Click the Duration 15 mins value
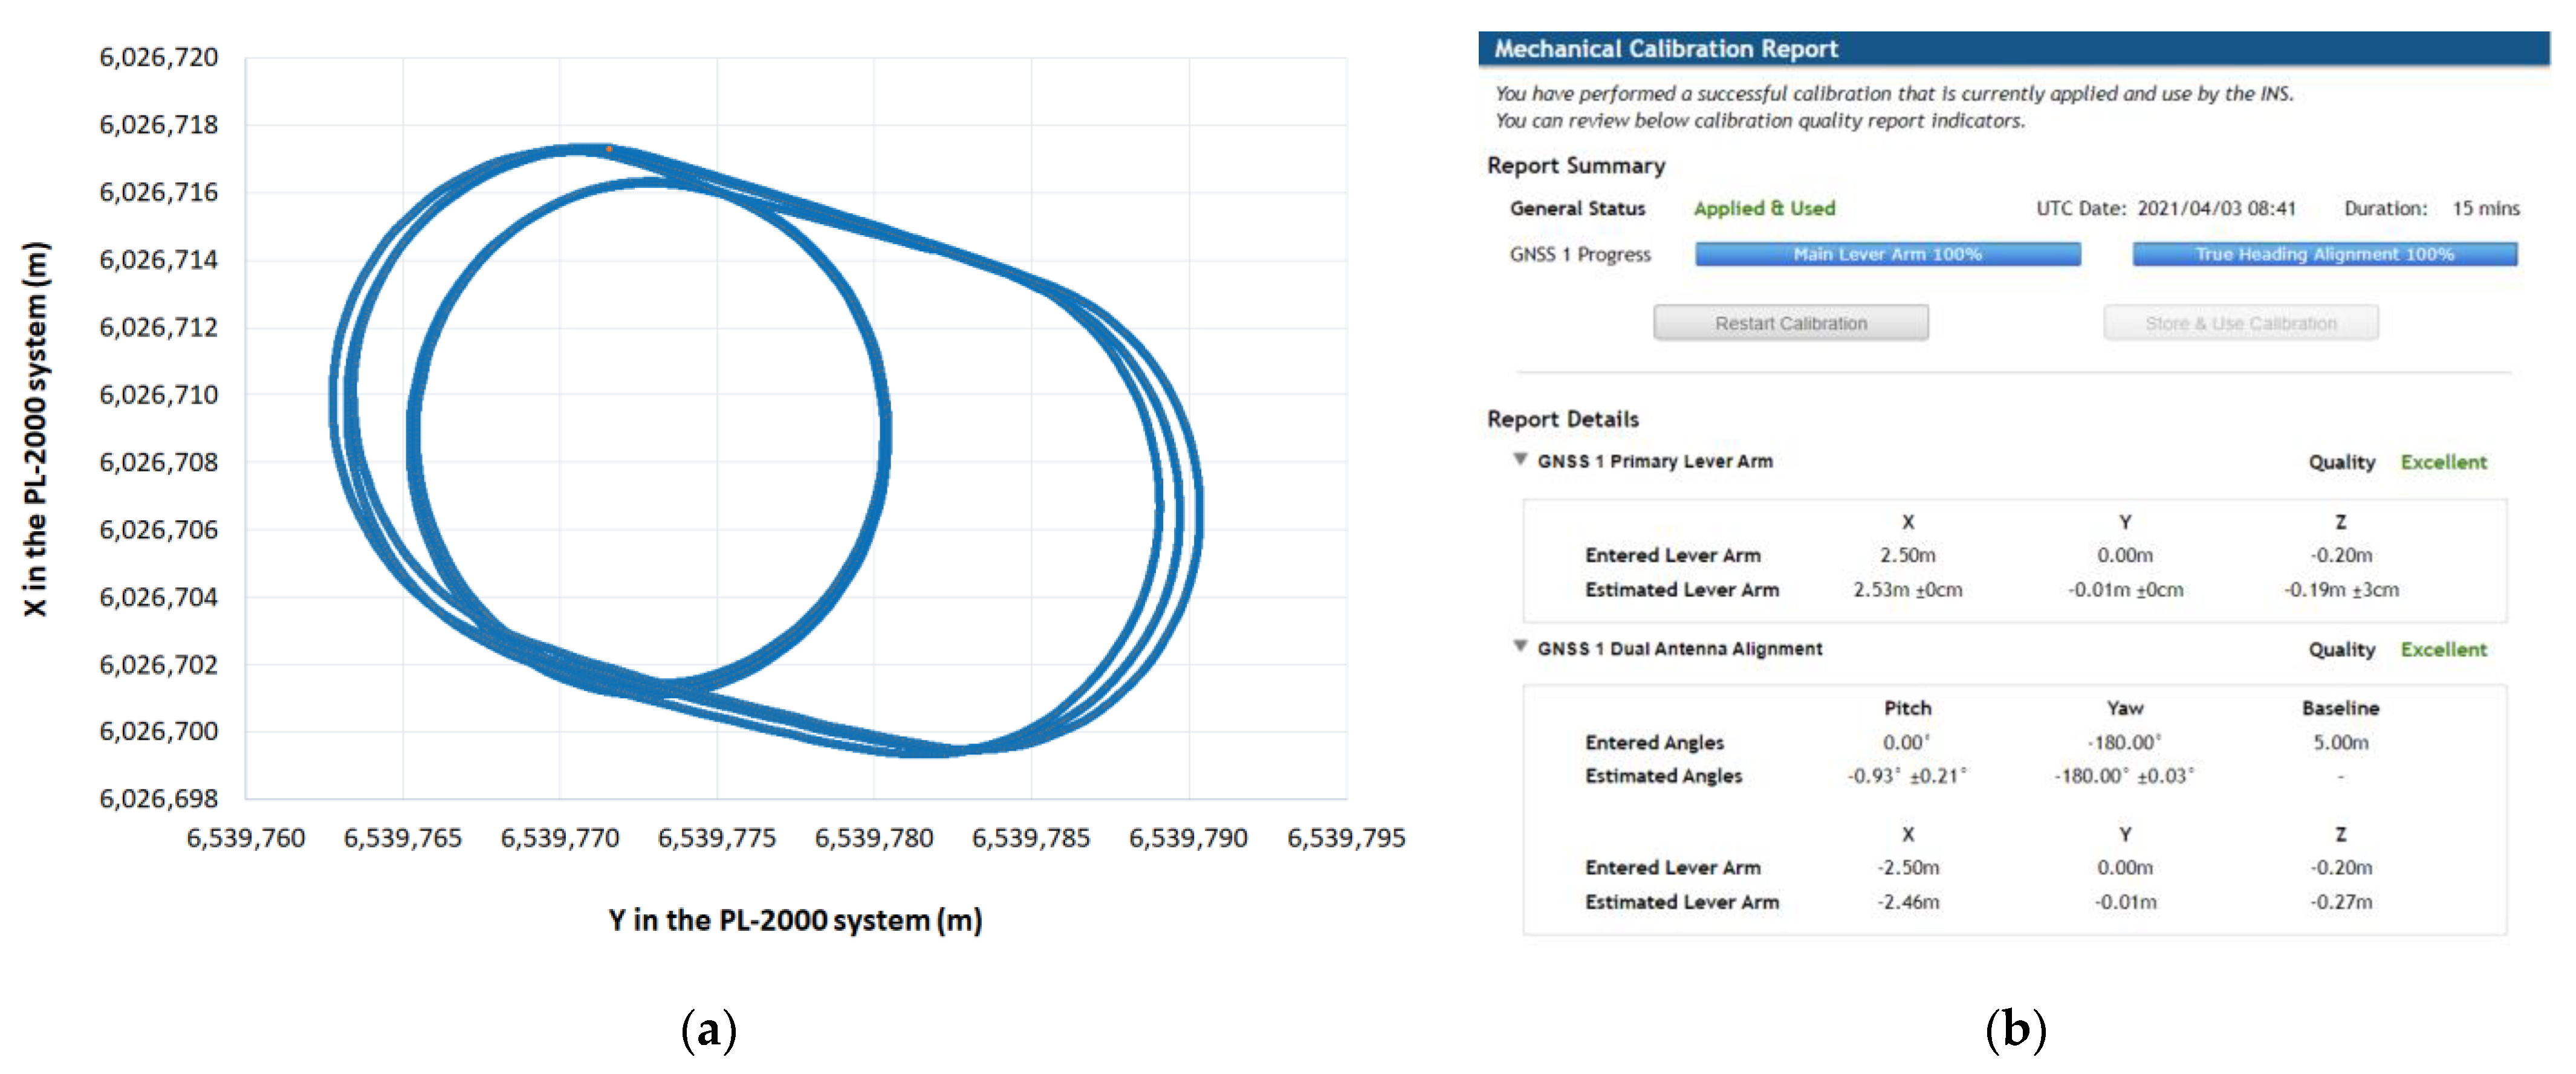2576x1074 pixels. coord(2485,208)
